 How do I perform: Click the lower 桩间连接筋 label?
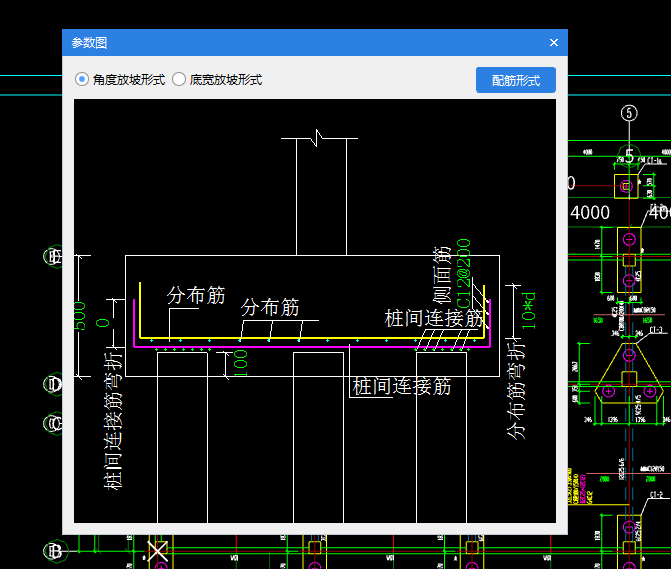click(401, 386)
